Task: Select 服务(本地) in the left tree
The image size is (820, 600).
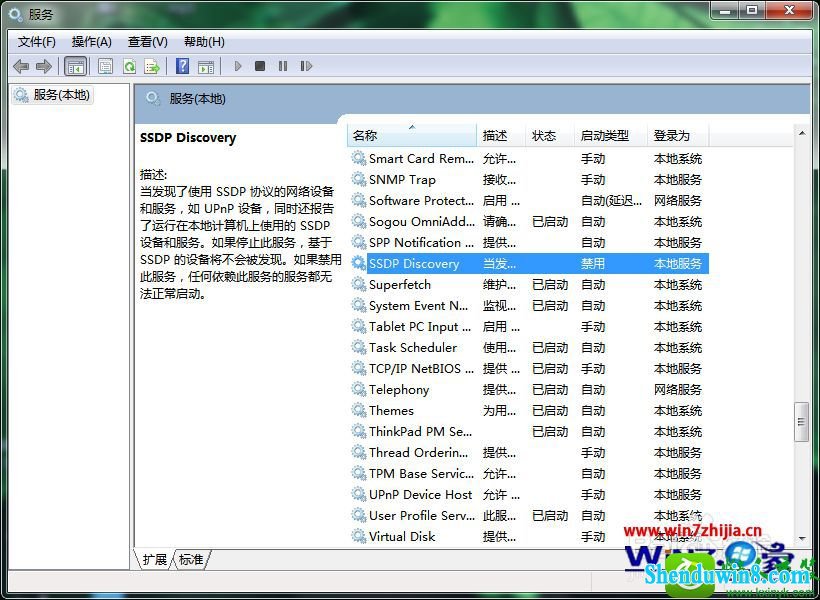Action: 53,95
